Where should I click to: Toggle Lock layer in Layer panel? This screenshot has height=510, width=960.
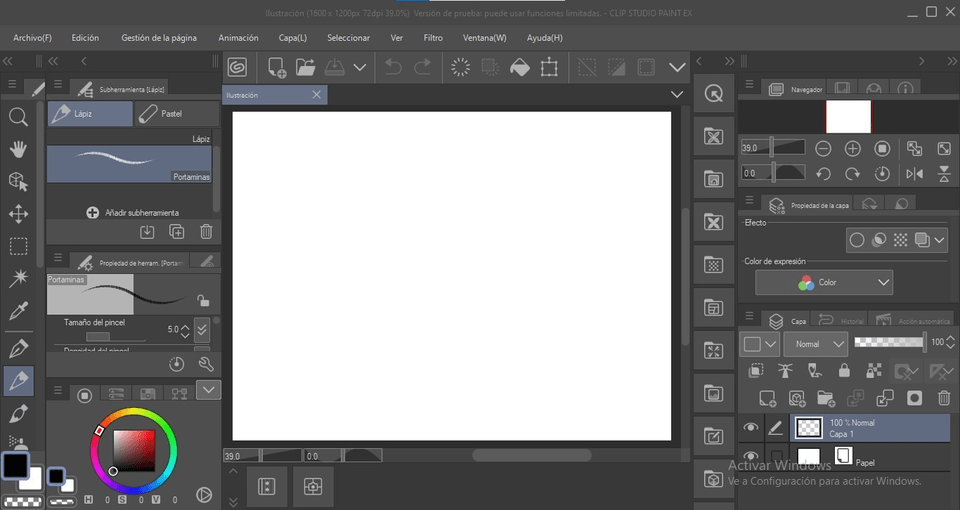click(x=844, y=370)
